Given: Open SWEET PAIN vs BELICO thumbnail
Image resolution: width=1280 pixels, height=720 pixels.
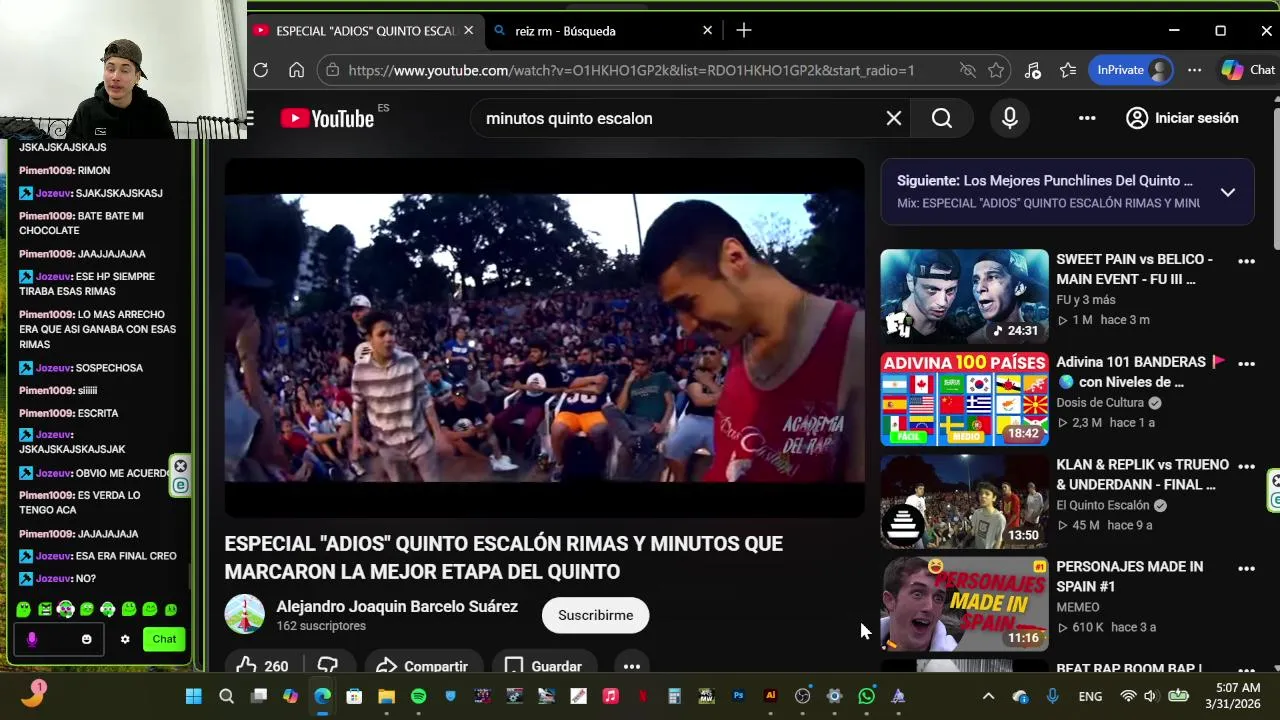Looking at the screenshot, I should tap(964, 295).
